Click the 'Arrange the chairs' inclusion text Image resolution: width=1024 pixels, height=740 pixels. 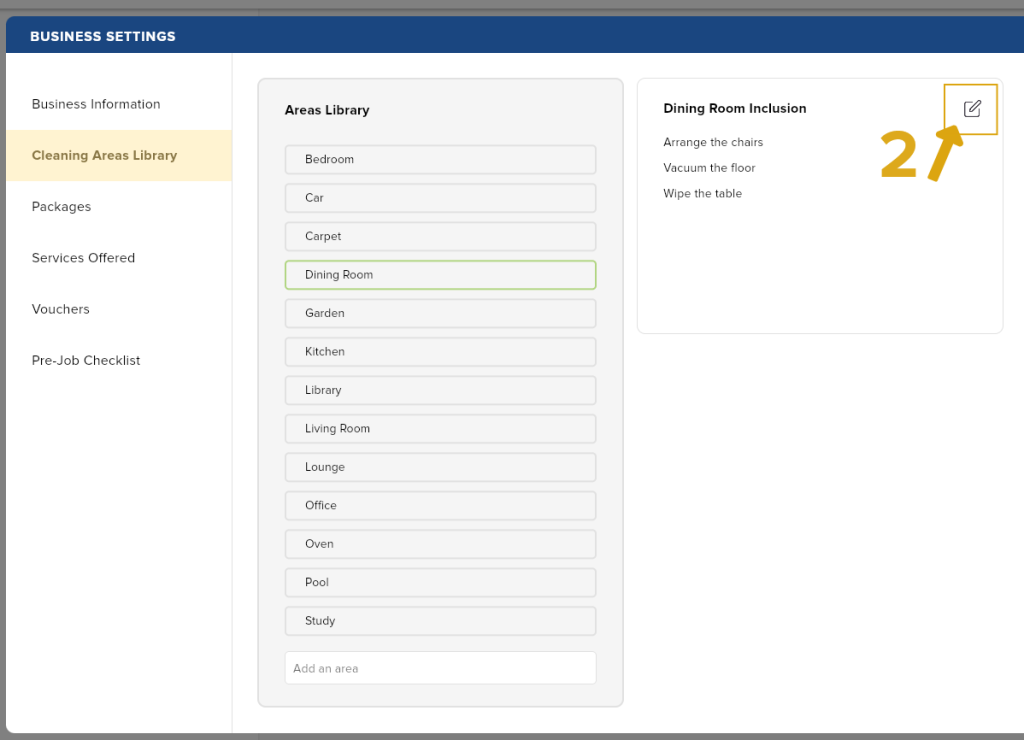(713, 142)
